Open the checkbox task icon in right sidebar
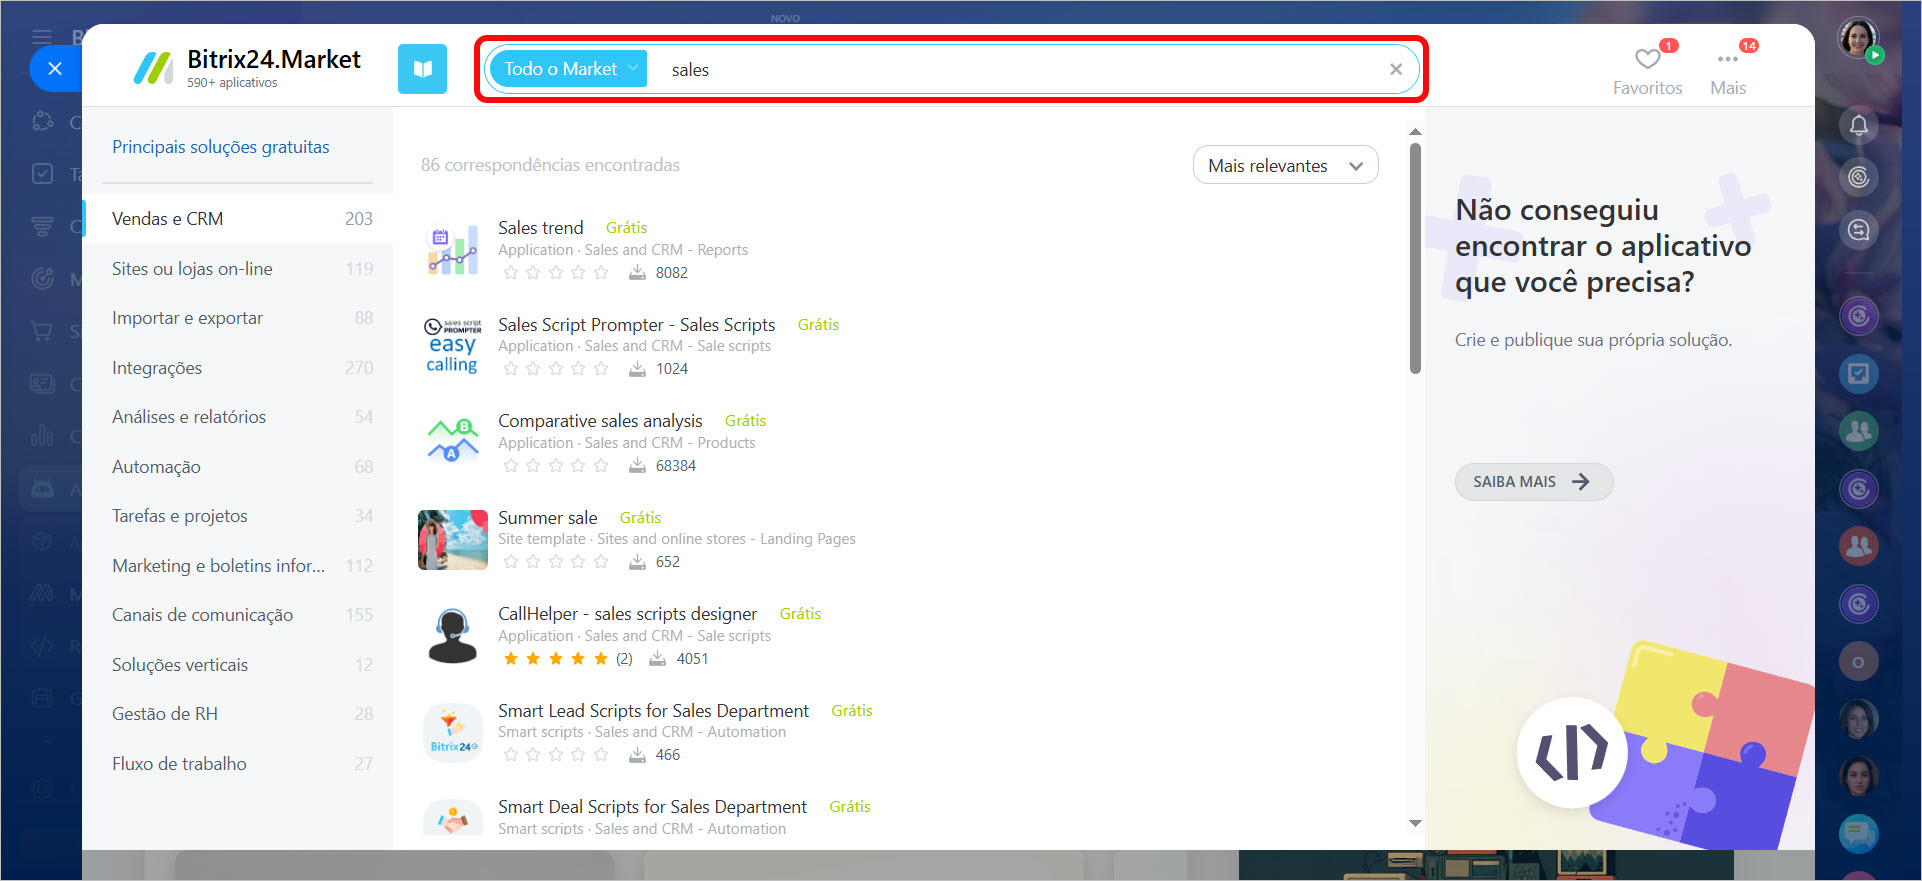Image resolution: width=1922 pixels, height=881 pixels. point(1859,374)
